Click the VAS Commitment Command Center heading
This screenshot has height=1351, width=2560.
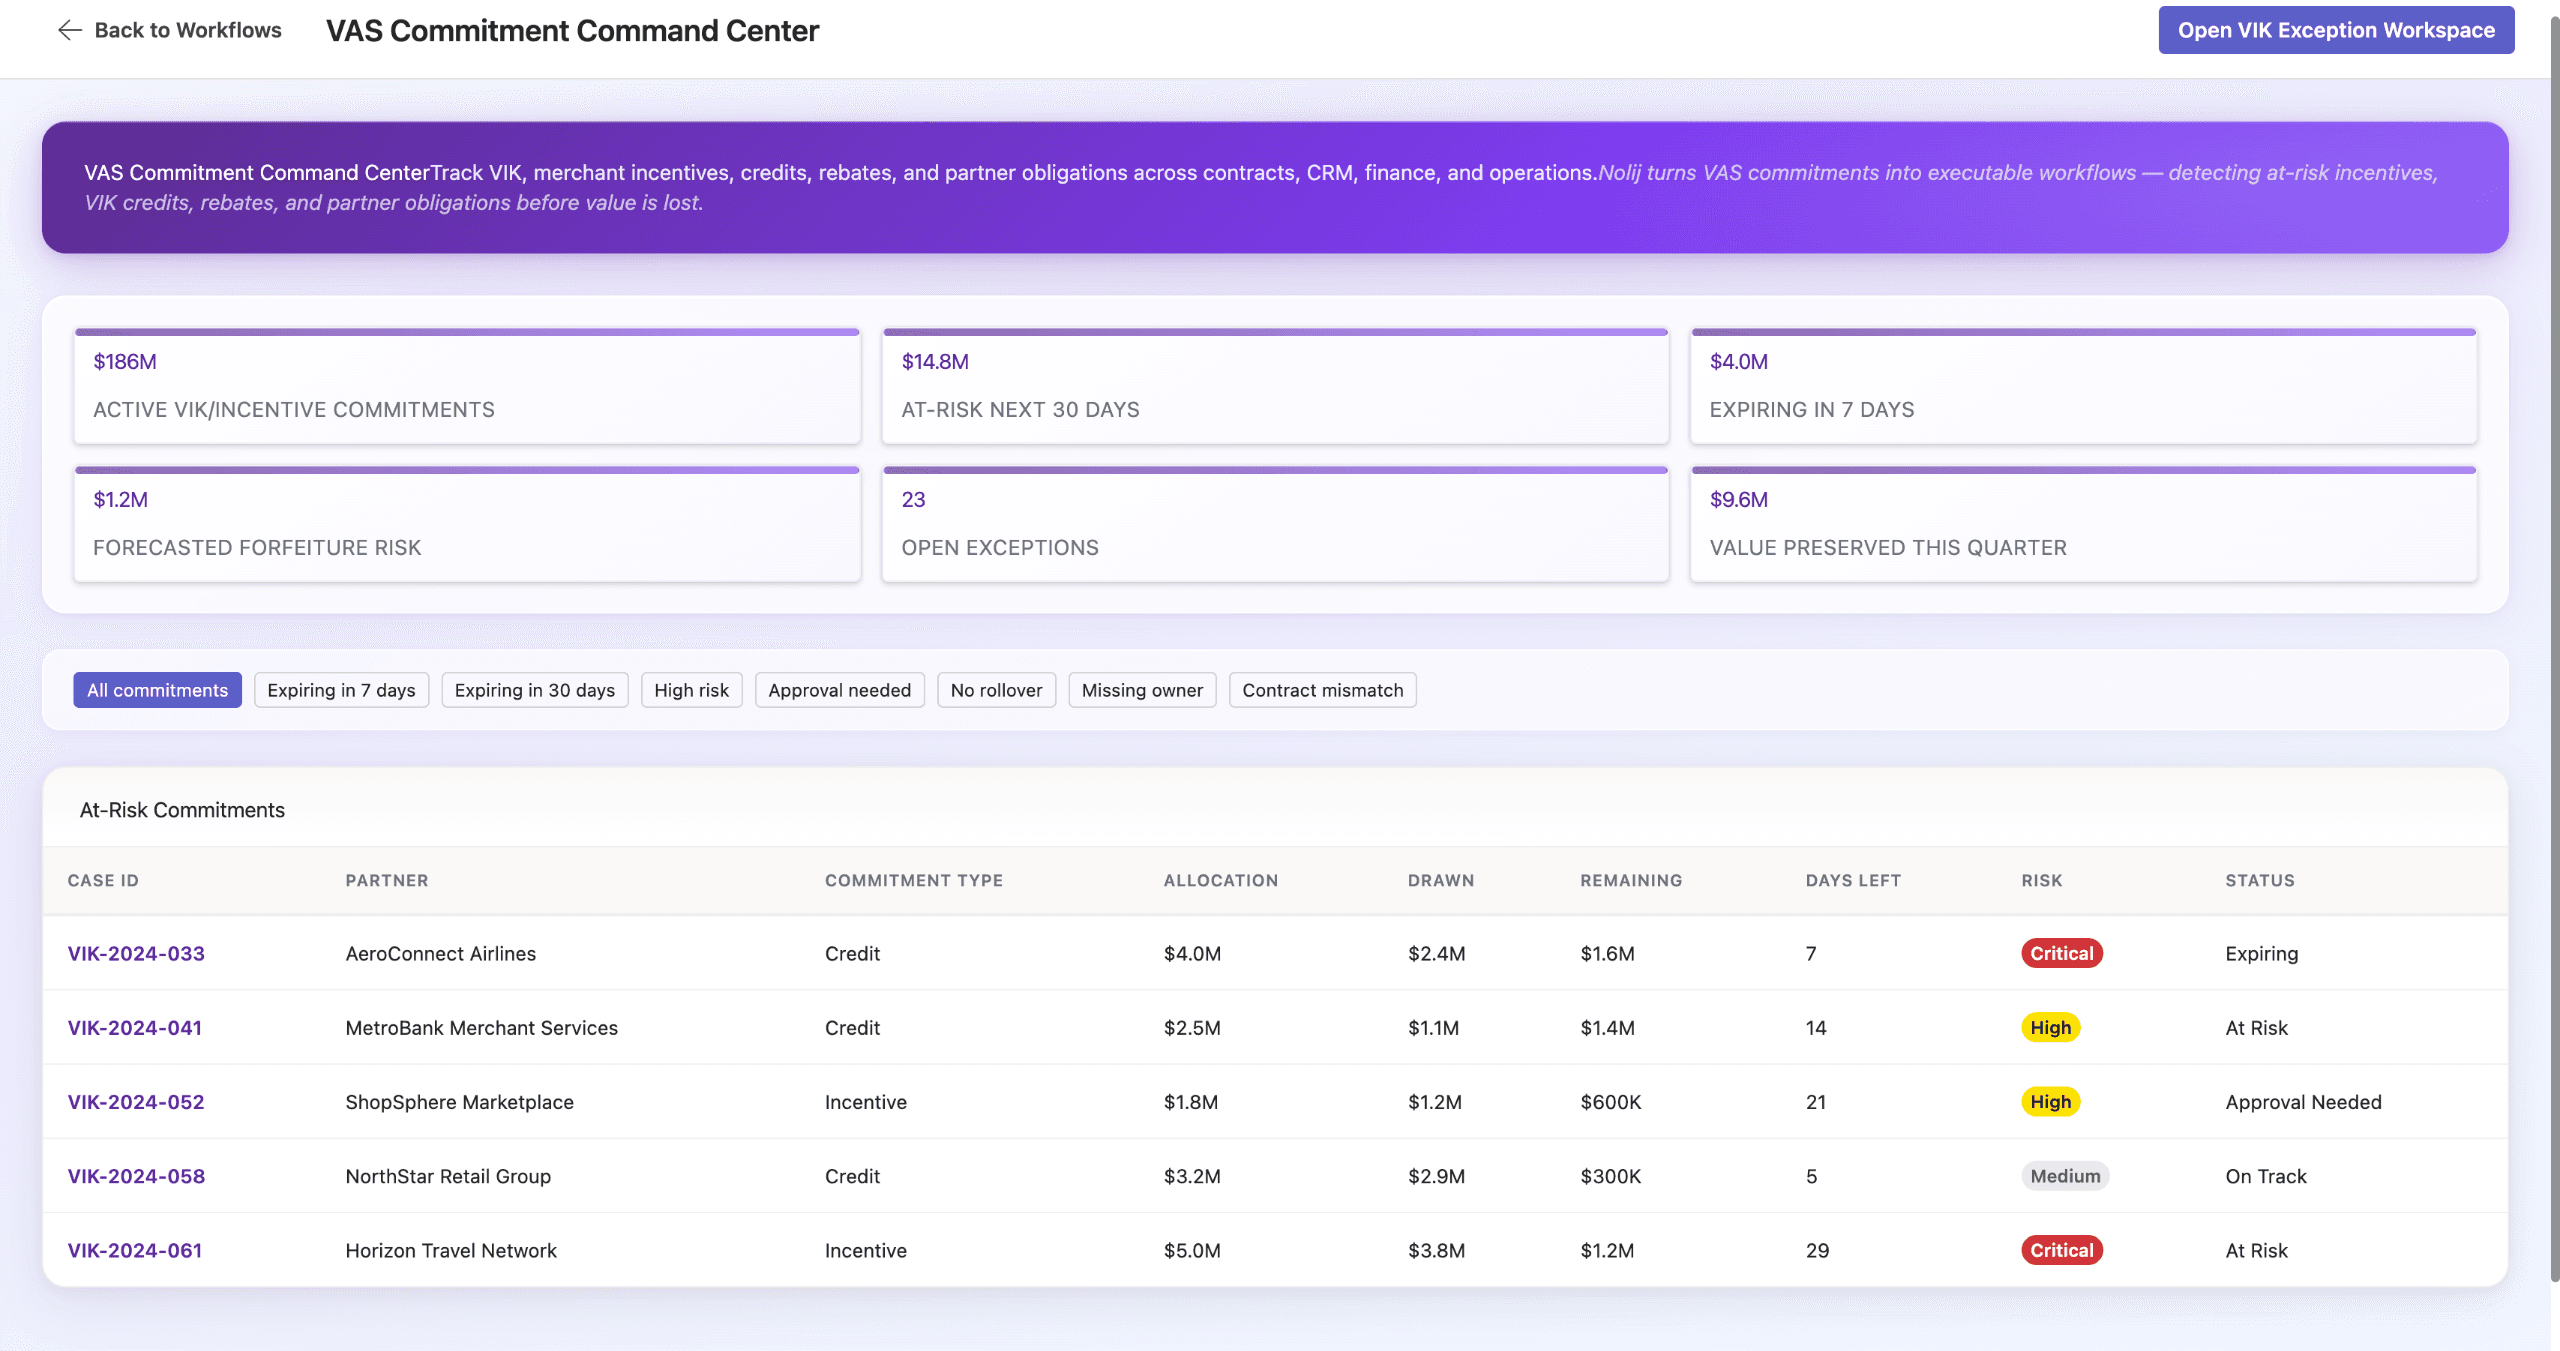pos(572,30)
